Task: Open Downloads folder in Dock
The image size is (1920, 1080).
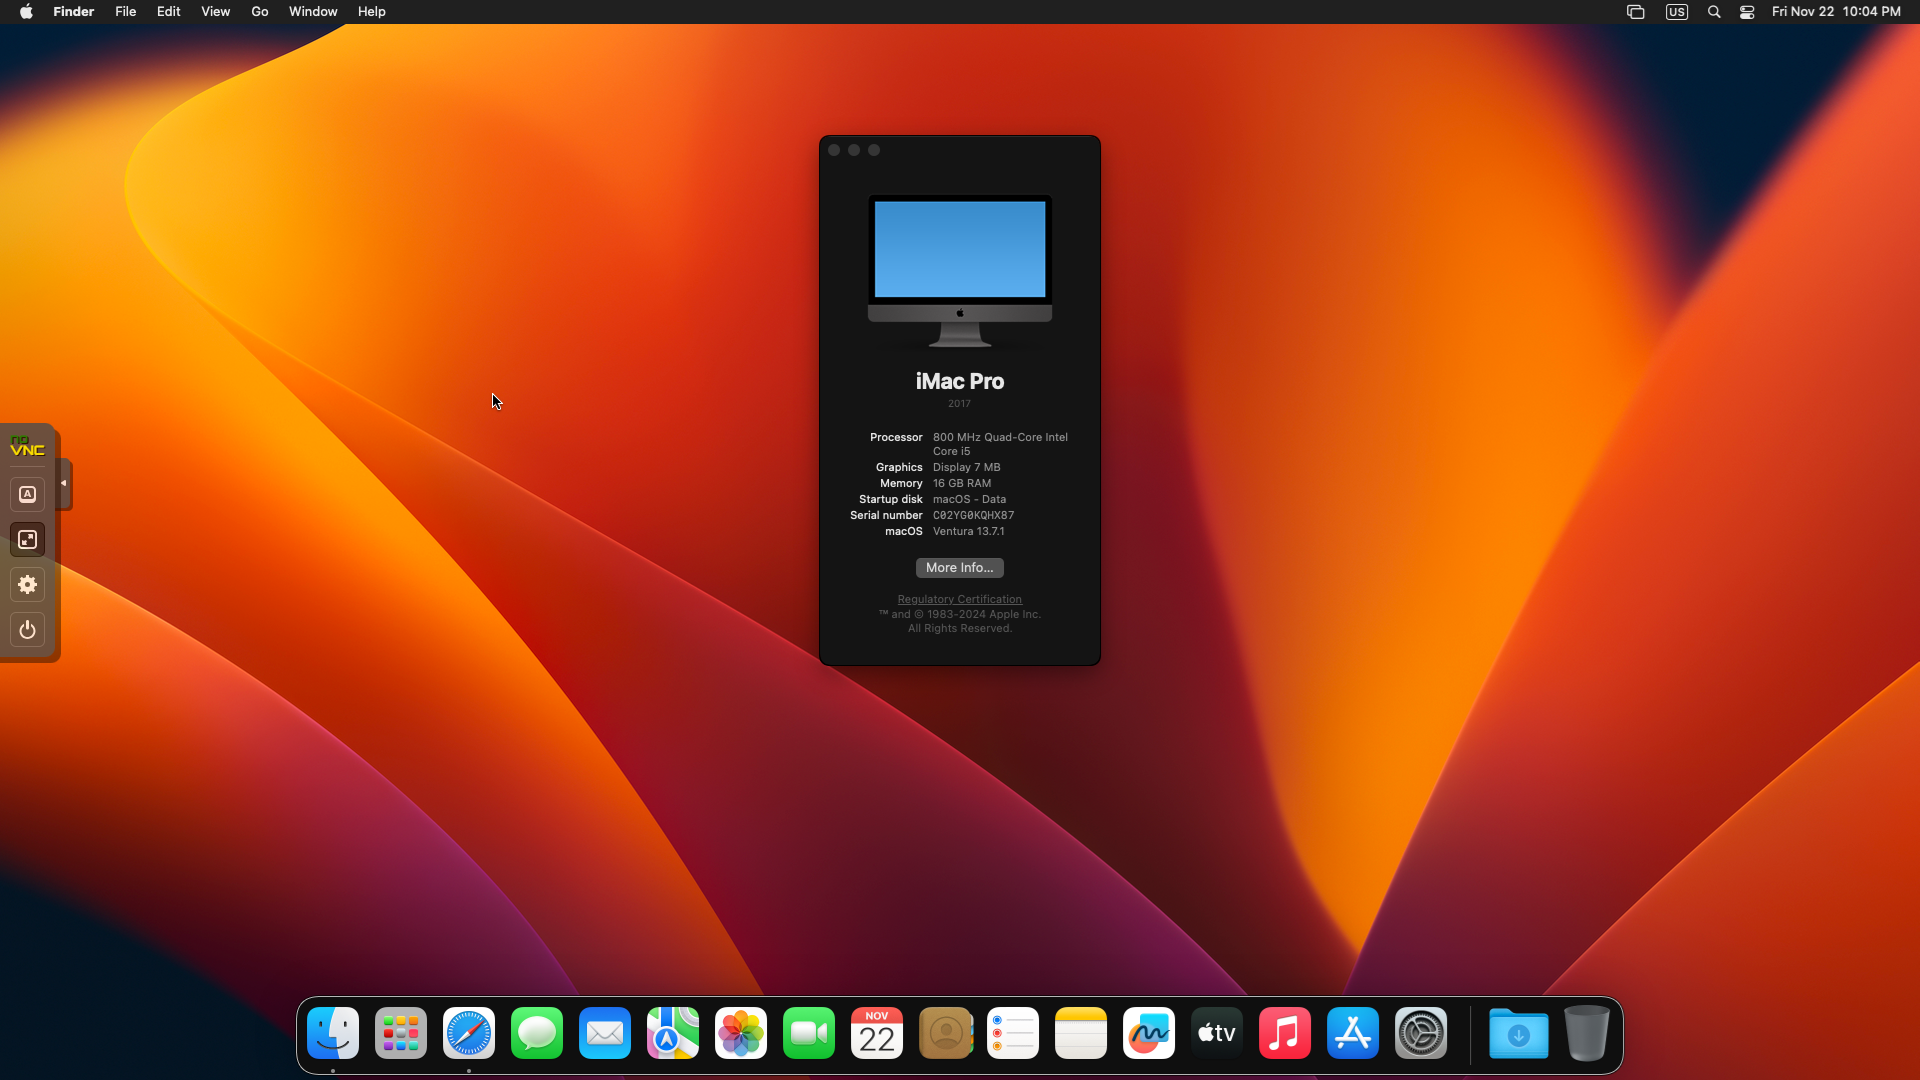Action: tap(1519, 1033)
